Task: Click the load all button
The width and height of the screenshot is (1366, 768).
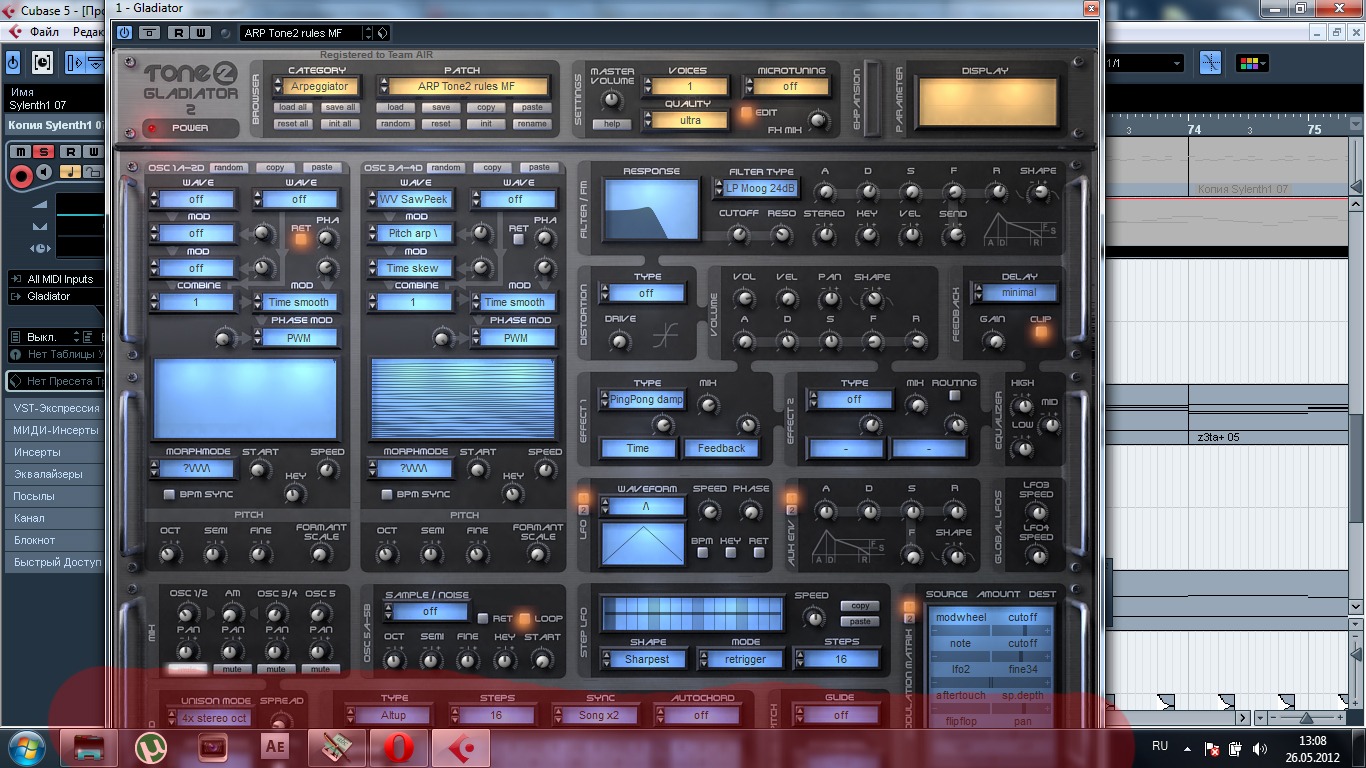Action: click(x=293, y=107)
